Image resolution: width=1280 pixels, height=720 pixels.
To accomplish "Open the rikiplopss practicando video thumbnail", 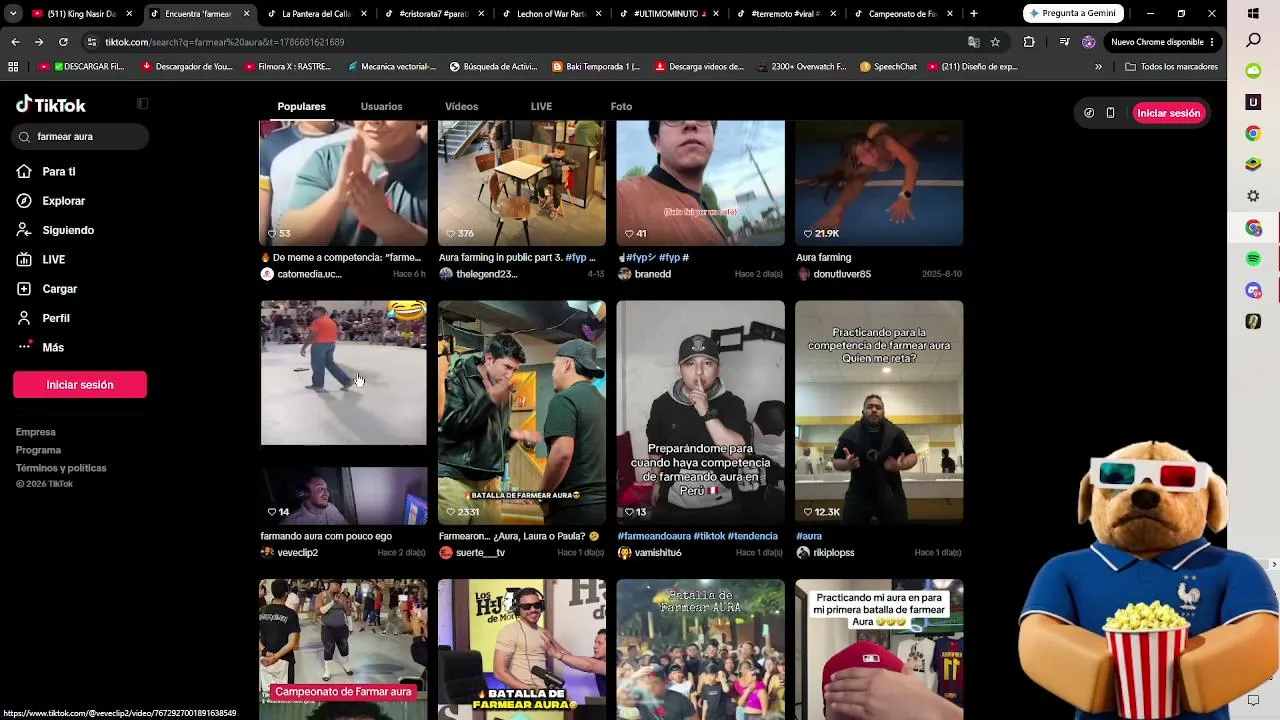I will click(x=879, y=412).
